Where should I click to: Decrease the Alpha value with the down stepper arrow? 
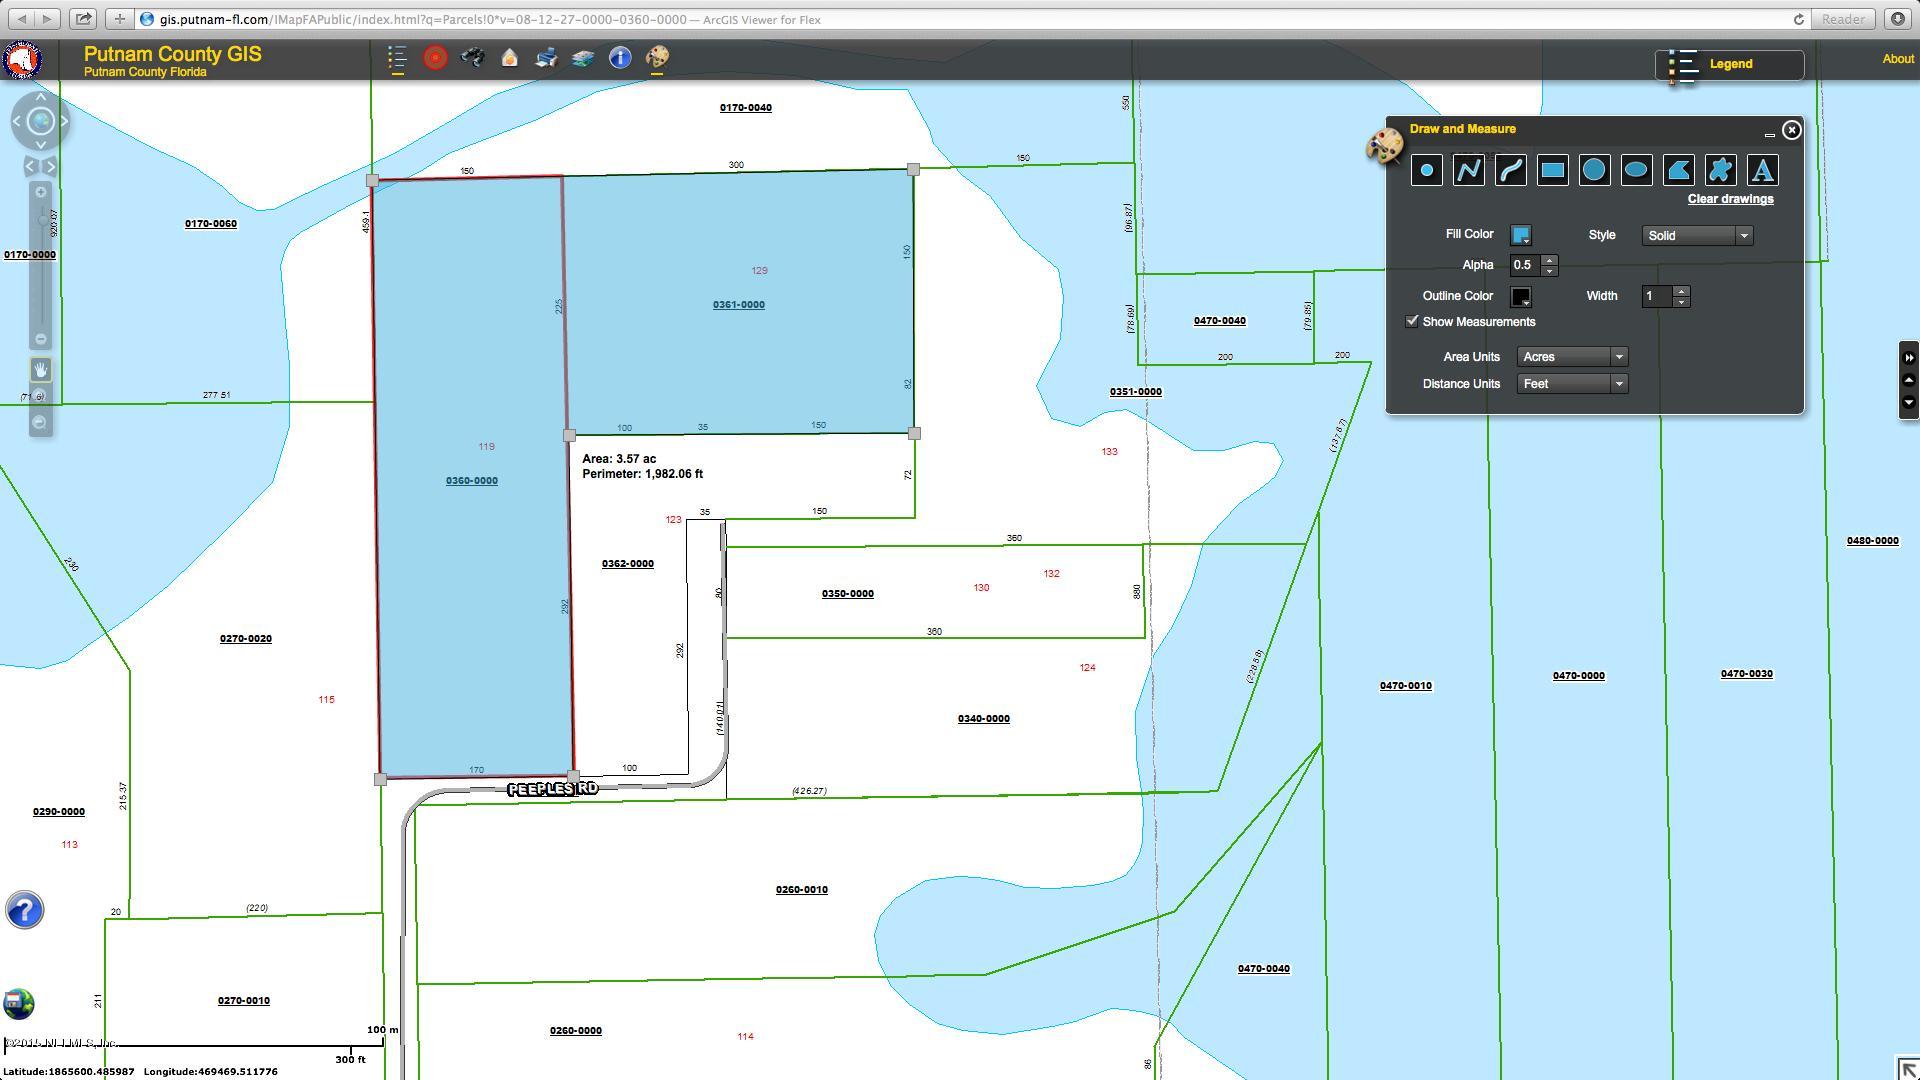(x=1549, y=271)
